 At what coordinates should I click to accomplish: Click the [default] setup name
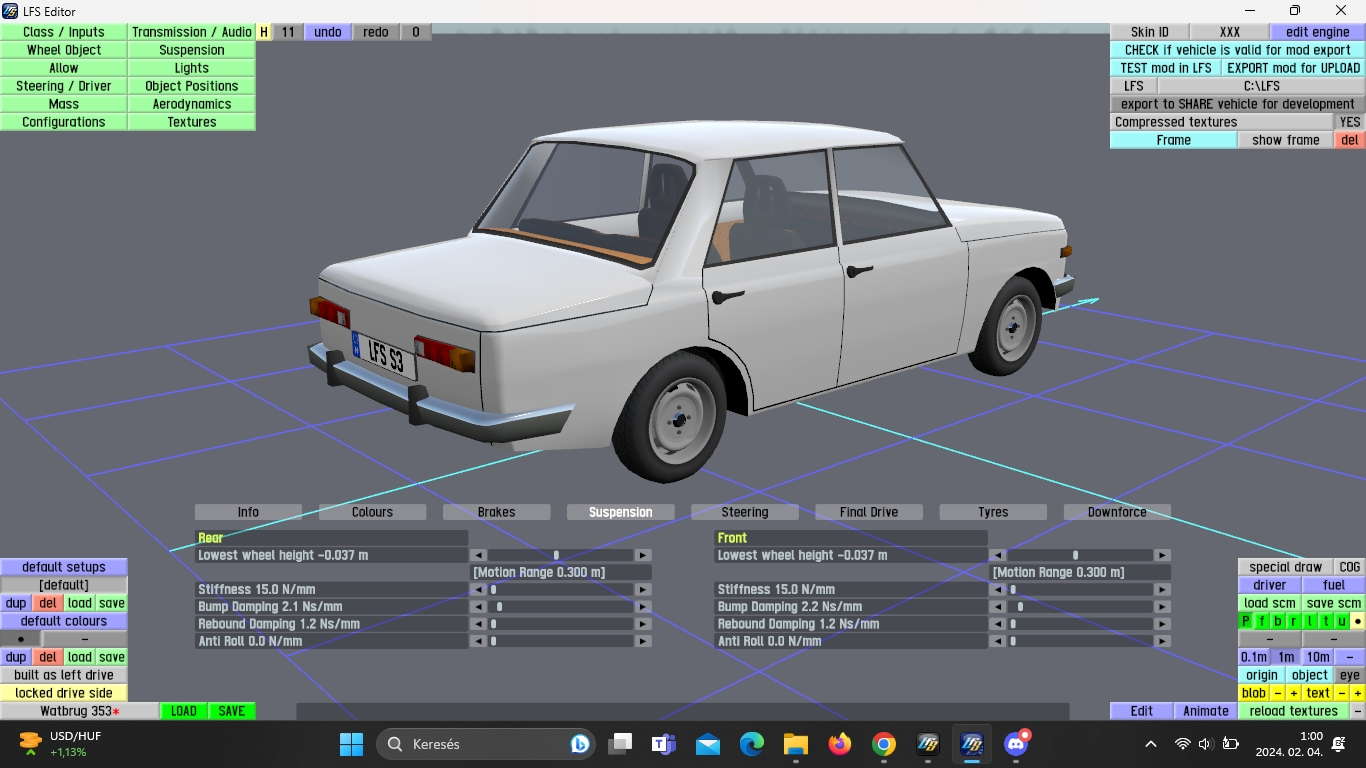64,585
